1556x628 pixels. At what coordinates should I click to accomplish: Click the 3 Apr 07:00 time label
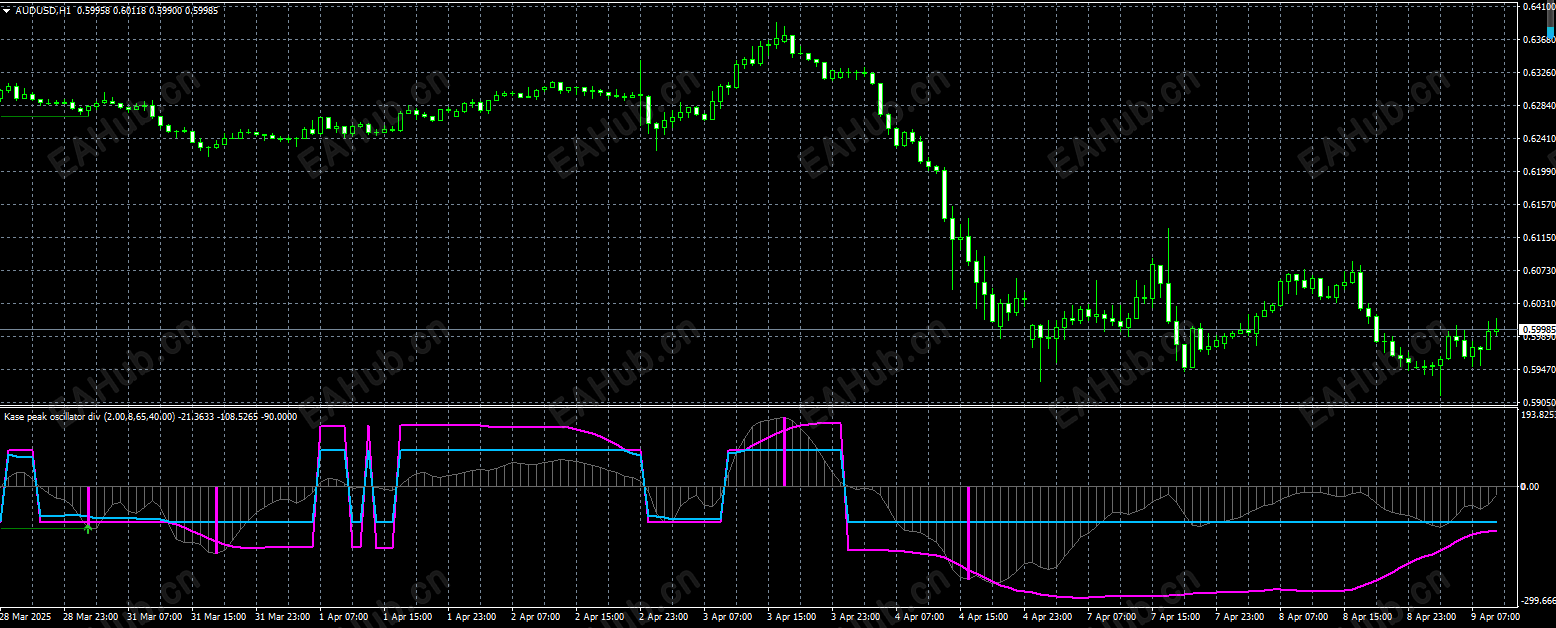click(x=728, y=617)
